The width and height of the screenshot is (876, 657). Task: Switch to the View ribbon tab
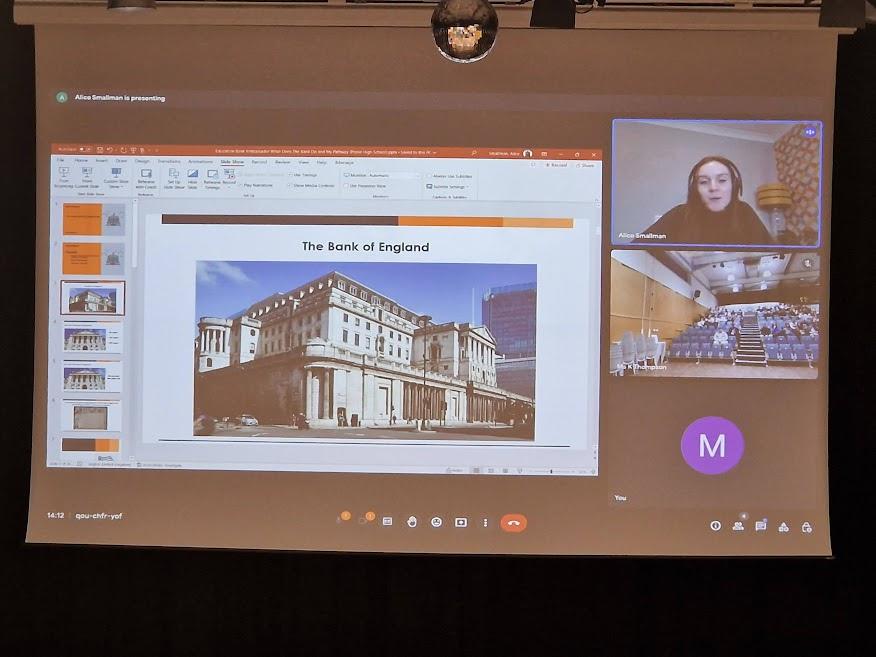coord(303,162)
